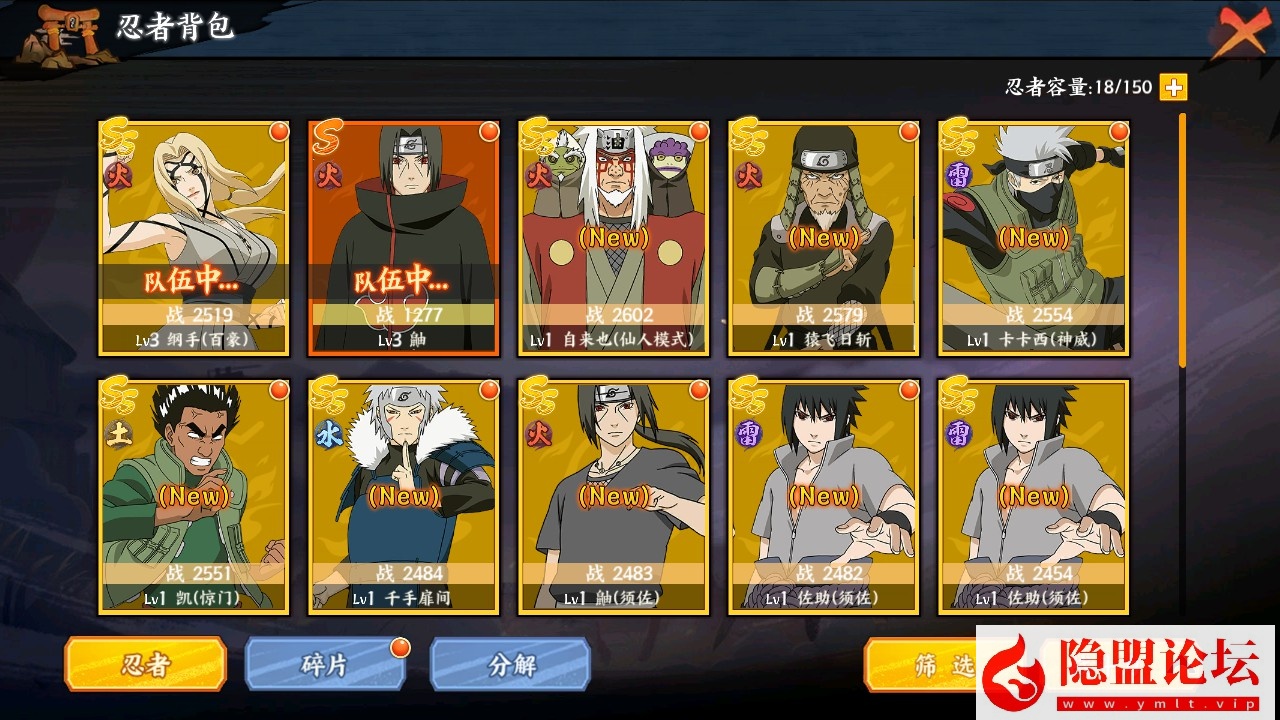Click the red dot on the 碎片 tab
This screenshot has height=720, width=1280.
click(399, 647)
